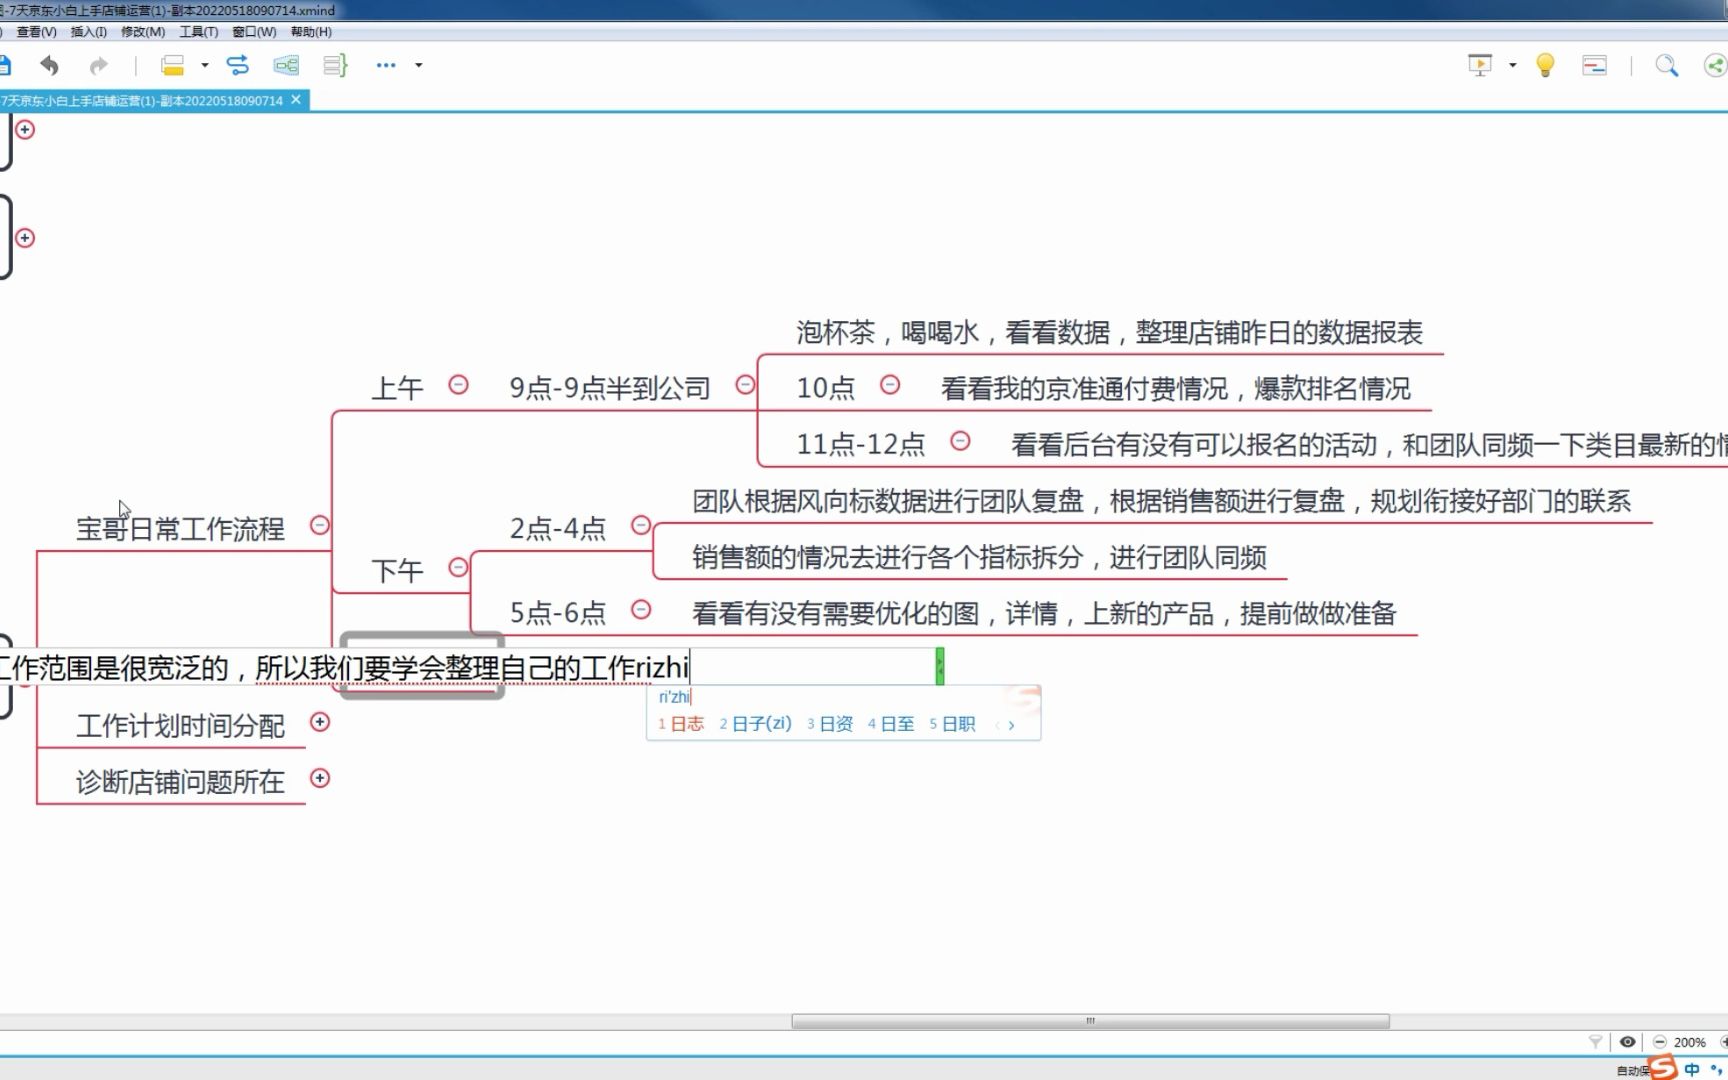The width and height of the screenshot is (1728, 1080).
Task: Click the three-dots more icon
Action: click(x=386, y=66)
